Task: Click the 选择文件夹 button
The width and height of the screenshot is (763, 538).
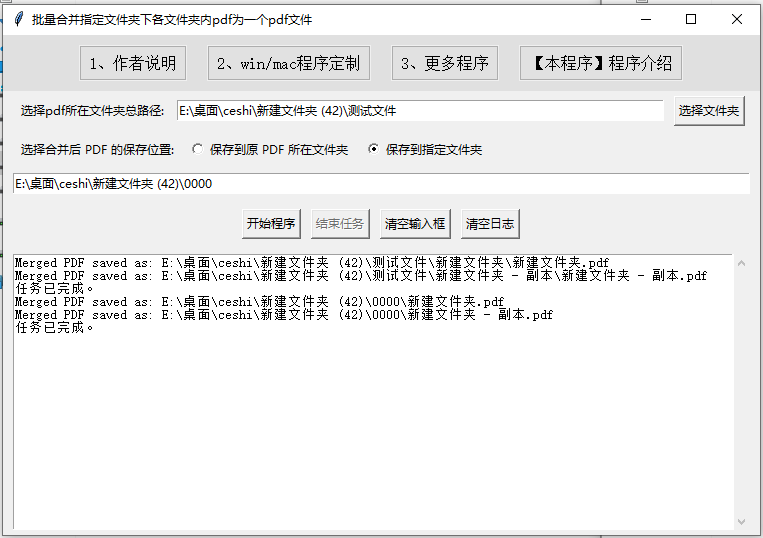Action: click(709, 111)
